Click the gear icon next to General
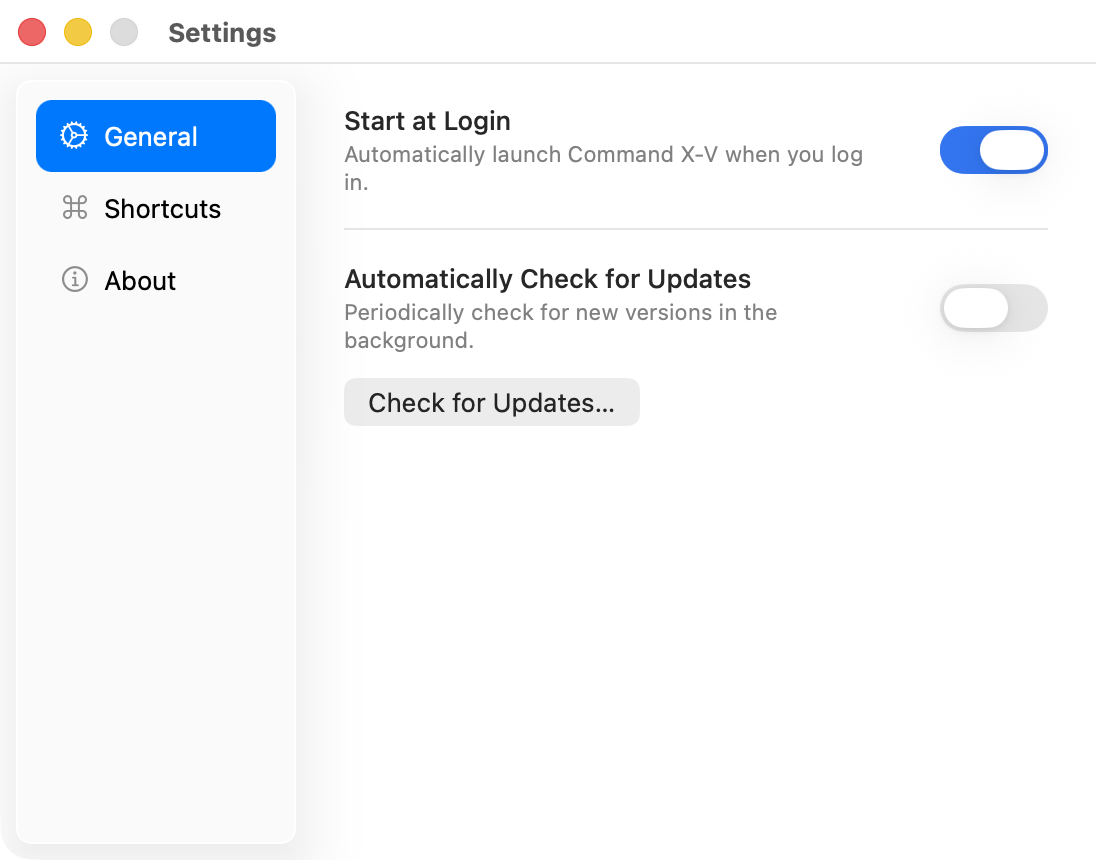 point(74,136)
